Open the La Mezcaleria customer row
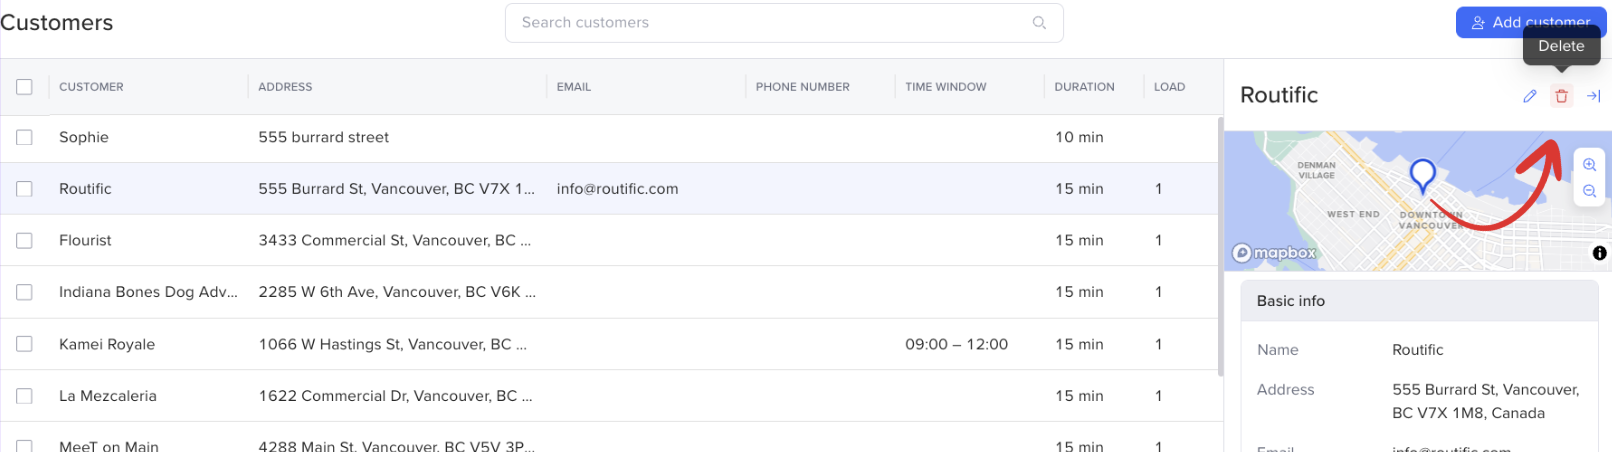Screen dimensions: 1612x452 [x=108, y=396]
